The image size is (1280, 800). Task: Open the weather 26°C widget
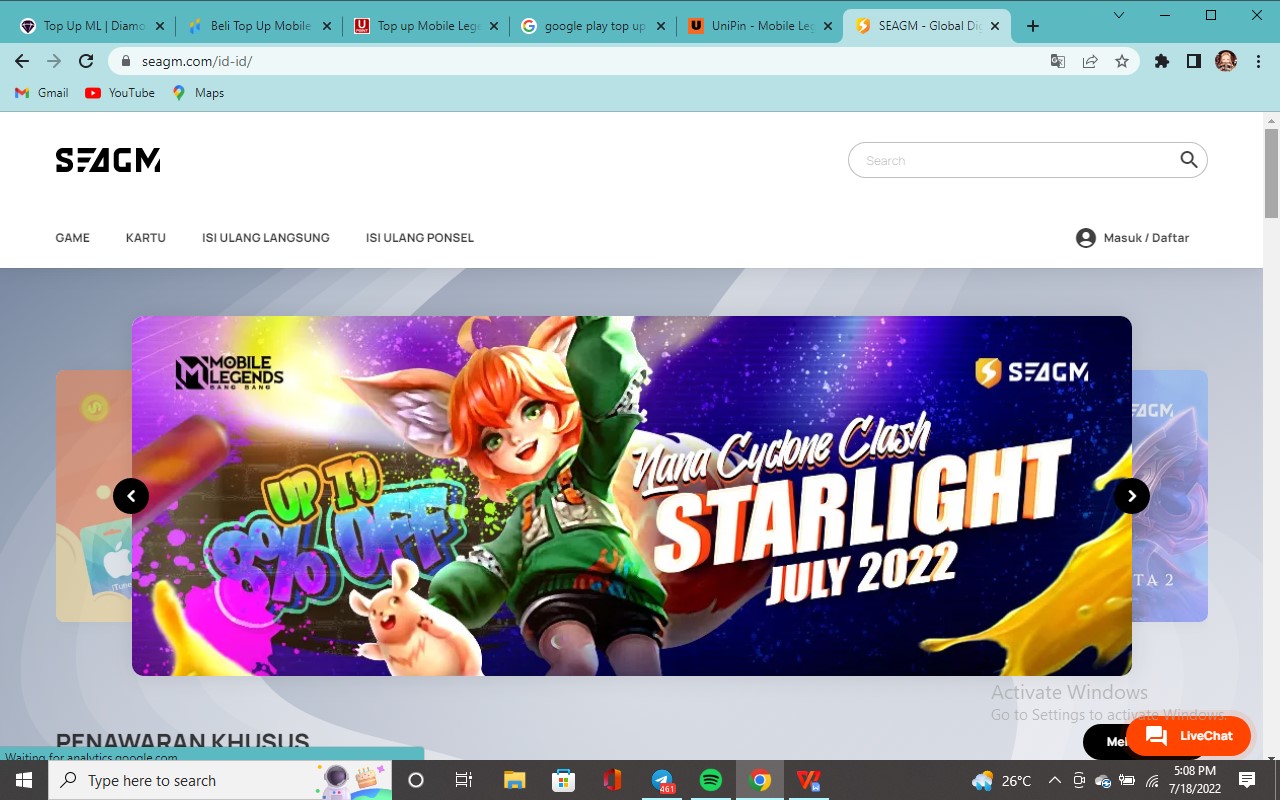point(1001,780)
